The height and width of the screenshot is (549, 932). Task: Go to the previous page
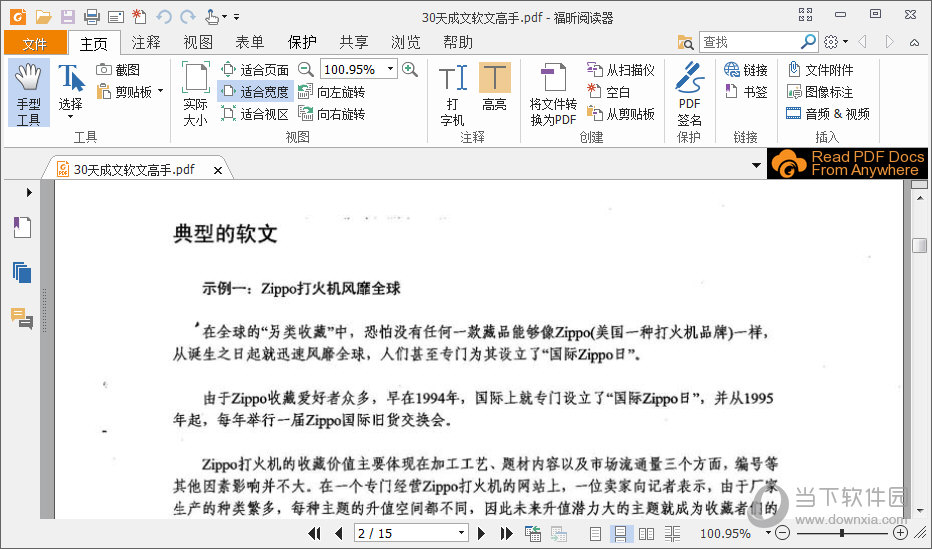pyautogui.click(x=339, y=534)
